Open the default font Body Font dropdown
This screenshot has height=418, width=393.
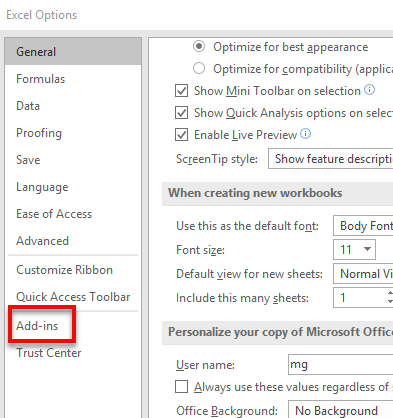pyautogui.click(x=363, y=226)
